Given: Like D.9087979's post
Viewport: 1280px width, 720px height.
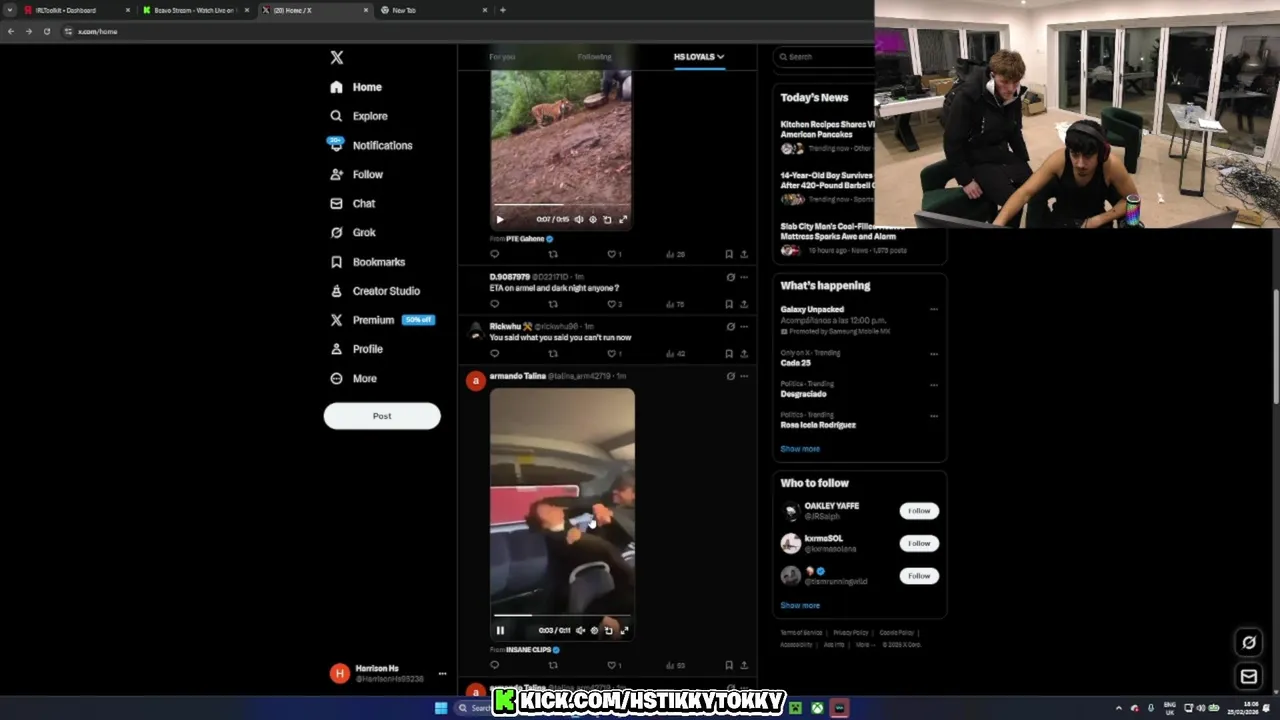Looking at the screenshot, I should pos(612,304).
